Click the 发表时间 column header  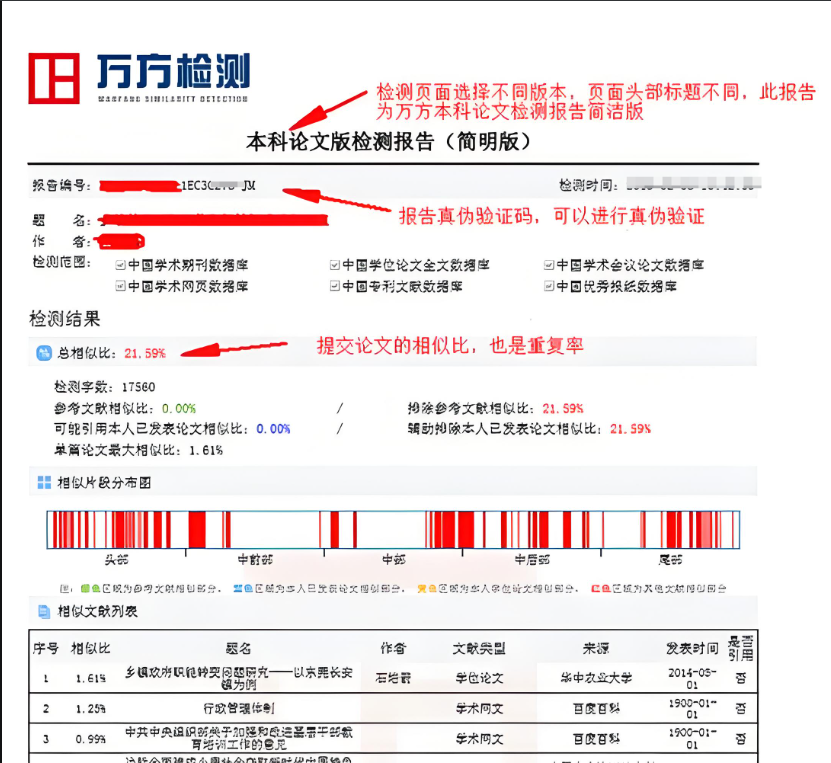(692, 648)
